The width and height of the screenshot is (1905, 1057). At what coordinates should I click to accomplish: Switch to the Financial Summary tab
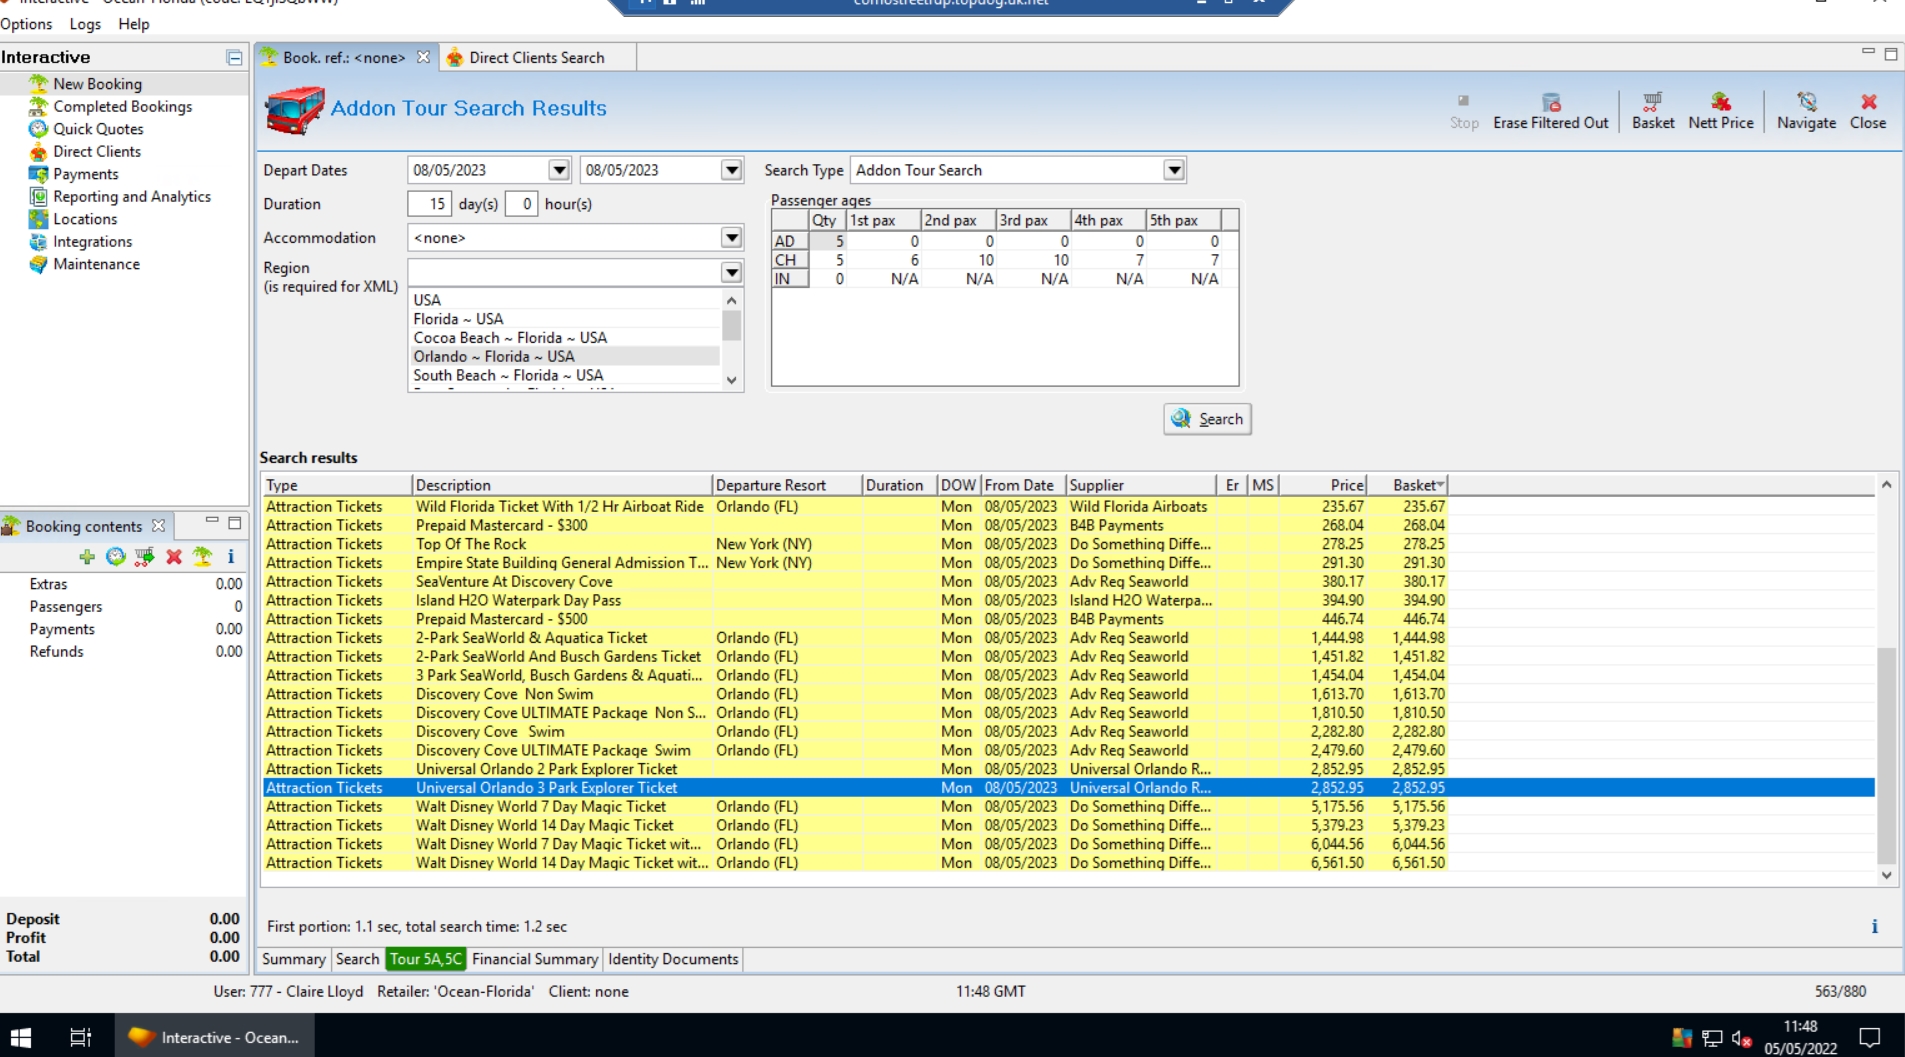click(x=535, y=959)
